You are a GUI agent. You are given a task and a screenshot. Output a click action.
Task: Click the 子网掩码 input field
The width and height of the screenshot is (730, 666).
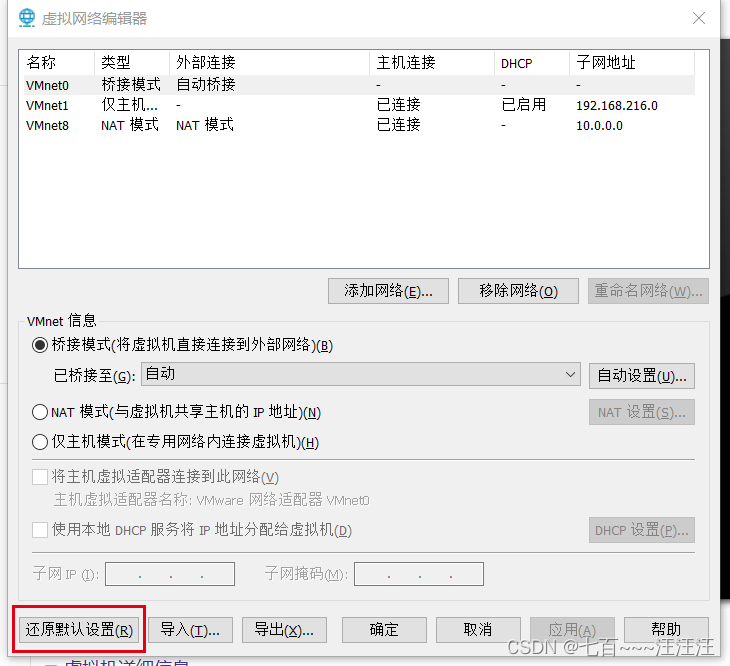pyautogui.click(x=419, y=574)
